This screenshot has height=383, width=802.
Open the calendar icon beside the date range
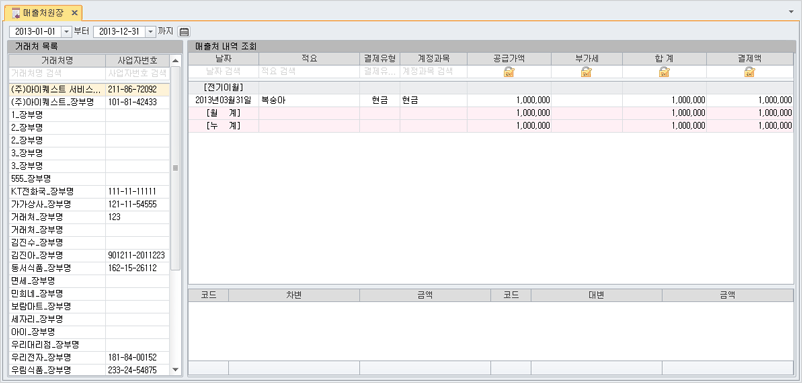(x=184, y=32)
